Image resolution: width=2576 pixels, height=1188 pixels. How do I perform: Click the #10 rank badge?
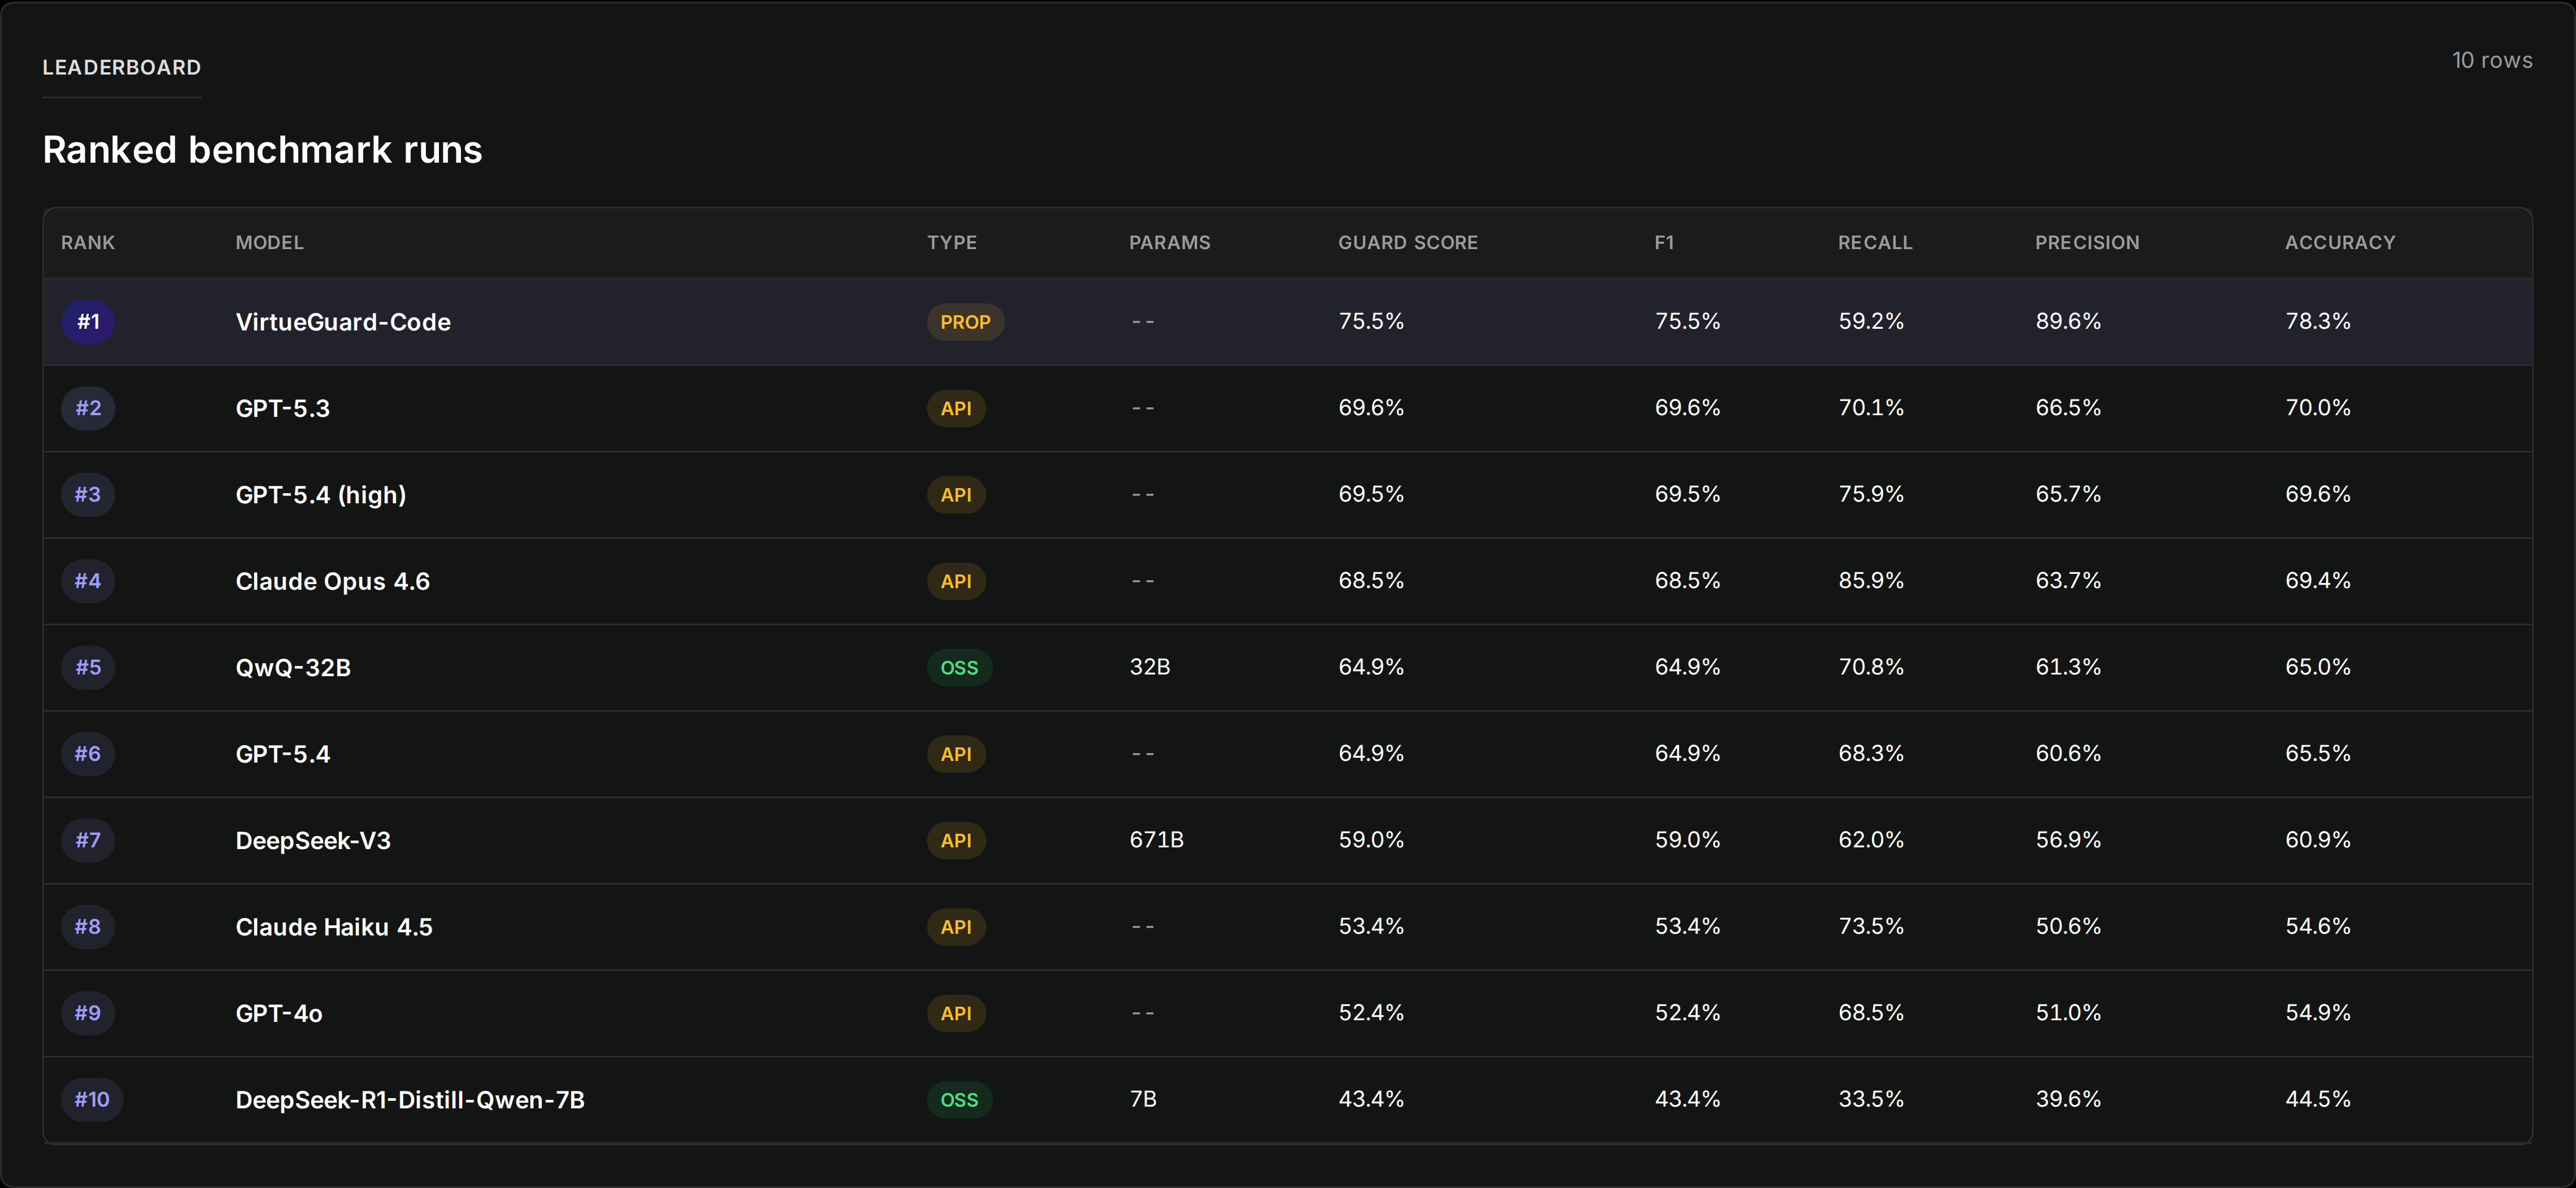[92, 1100]
